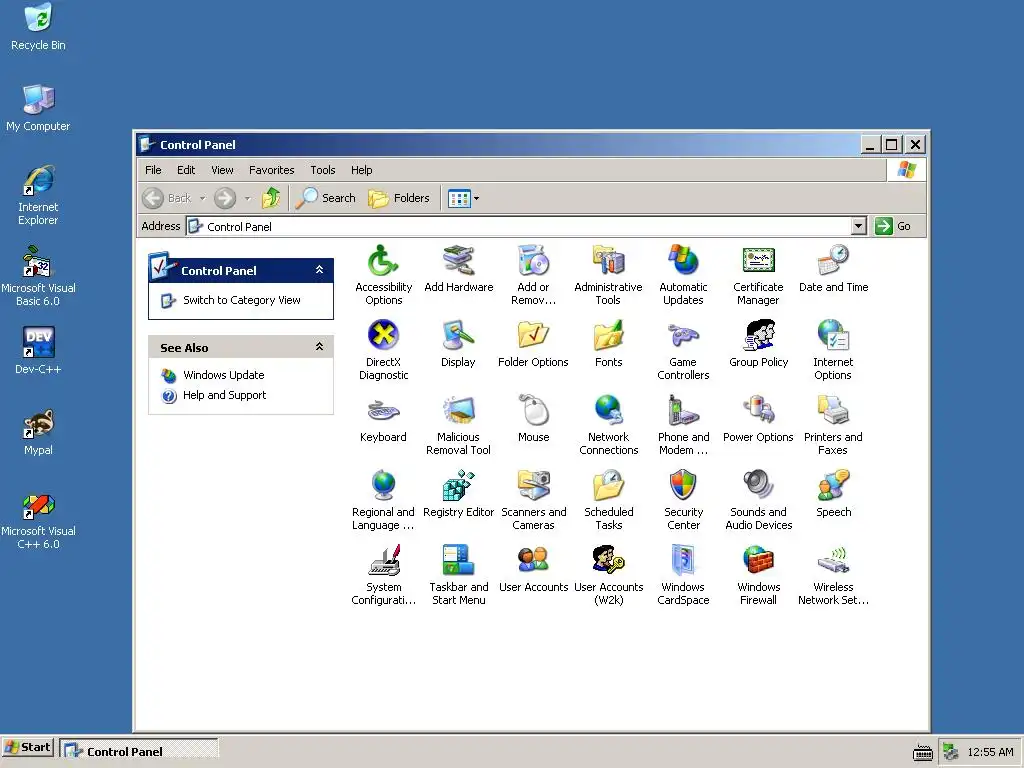
Task: Open DirectX Diagnostic icon
Action: (x=383, y=336)
